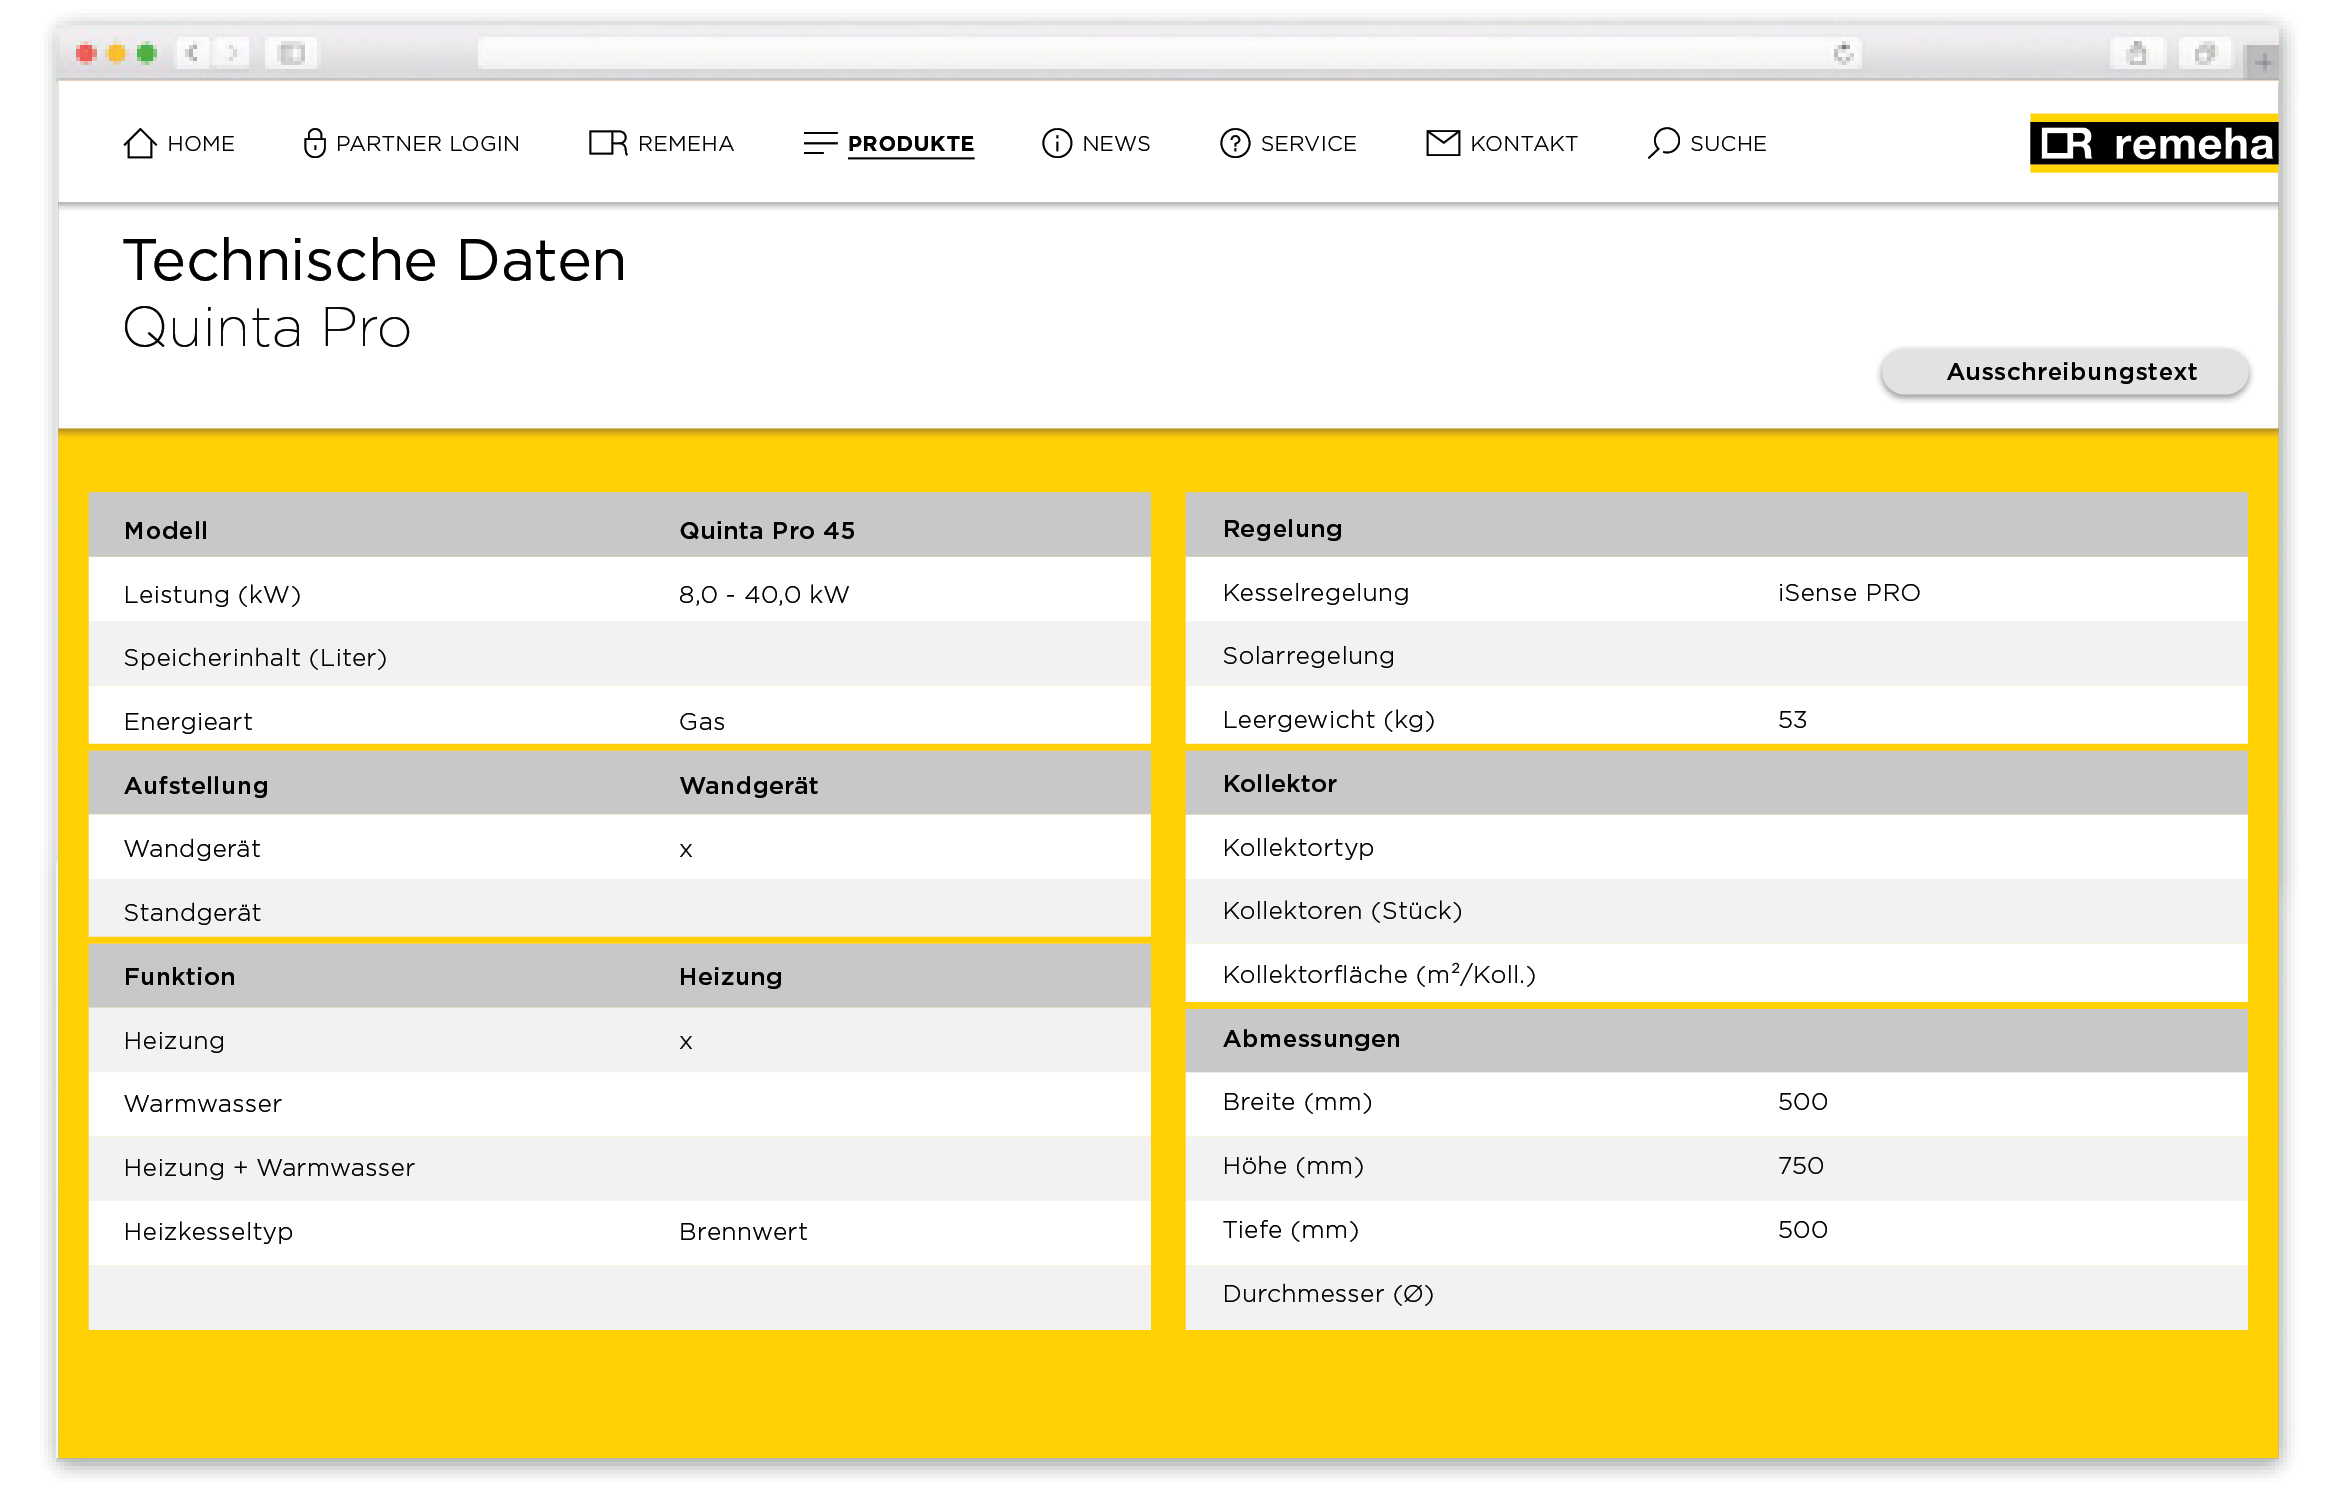Toggle the browser sidebar icon
This screenshot has width=2327, height=1500.
coord(292,52)
